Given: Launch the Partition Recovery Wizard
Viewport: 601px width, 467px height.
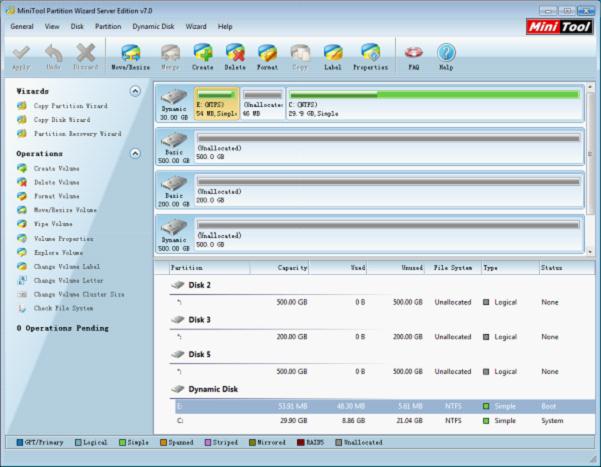Looking at the screenshot, I should tap(78, 133).
